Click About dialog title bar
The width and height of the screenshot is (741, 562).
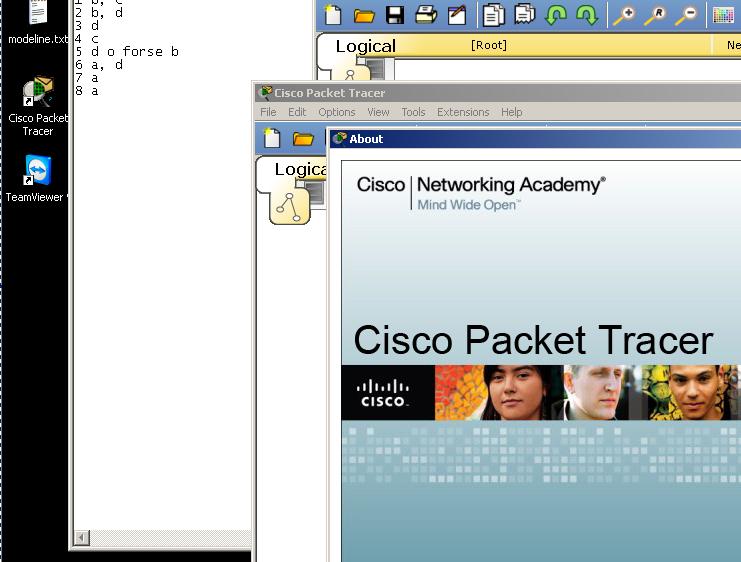535,139
